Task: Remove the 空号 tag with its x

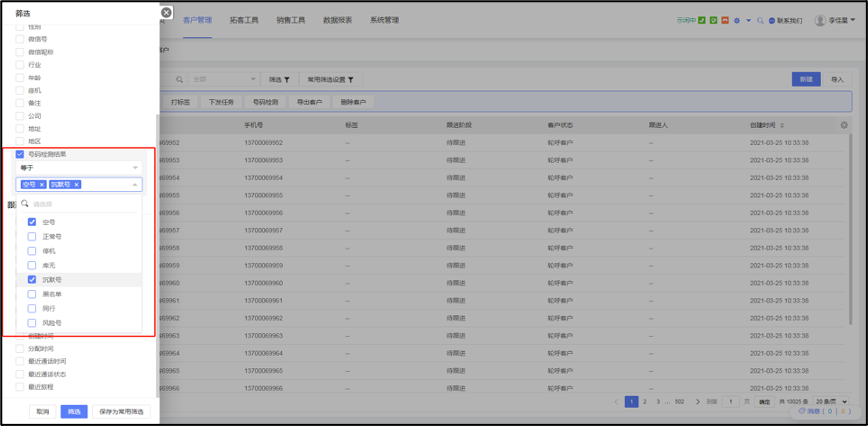Action: (x=42, y=184)
